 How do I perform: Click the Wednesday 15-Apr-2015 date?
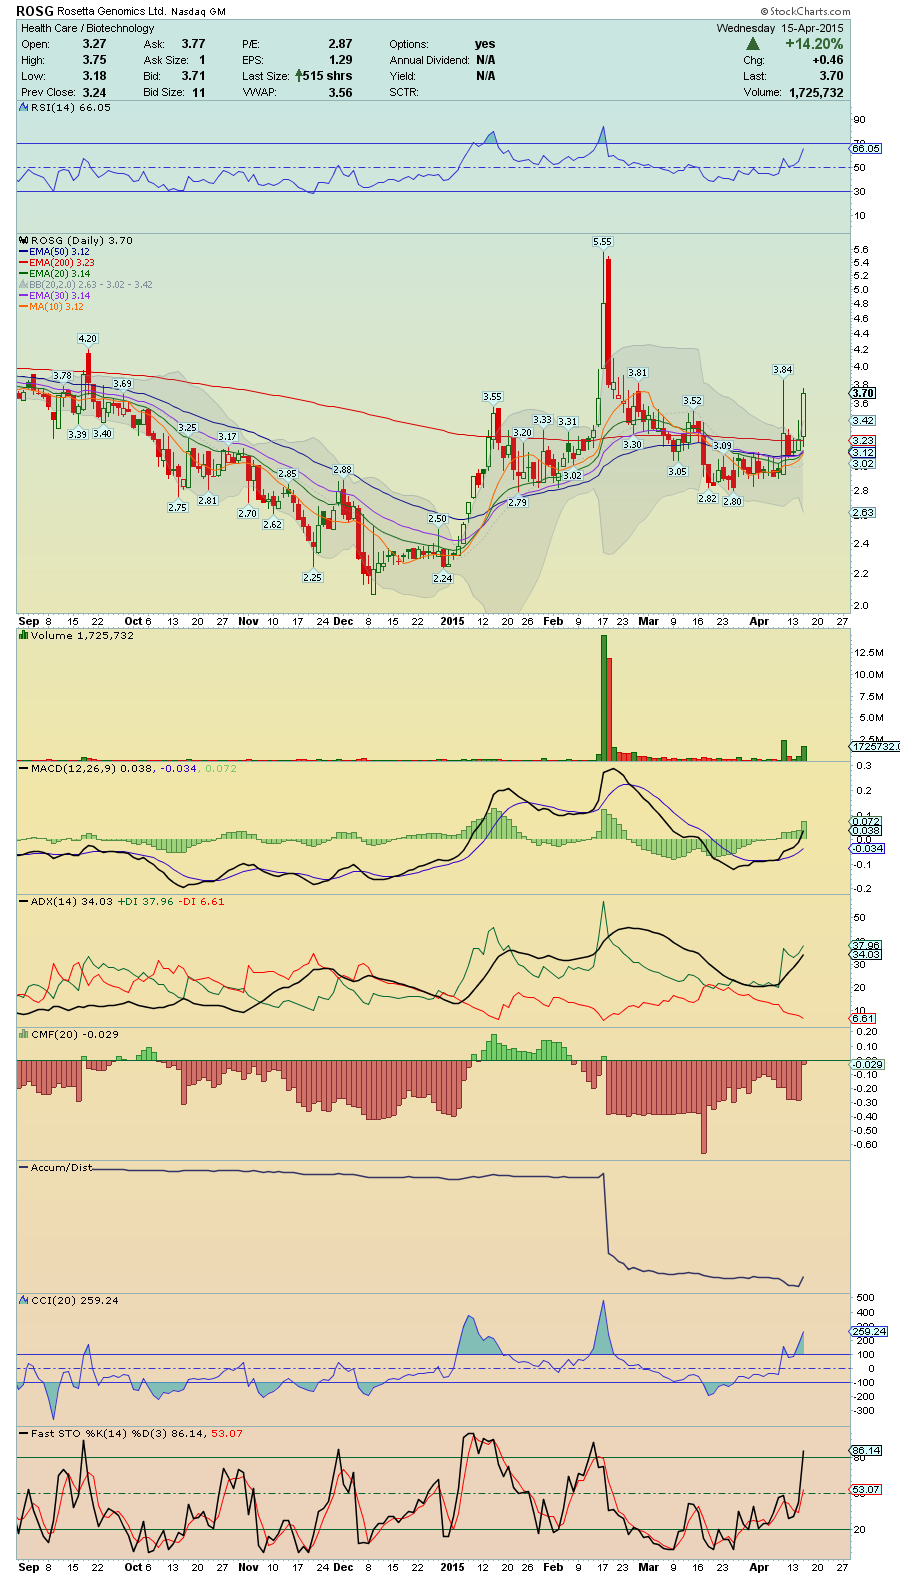(780, 28)
